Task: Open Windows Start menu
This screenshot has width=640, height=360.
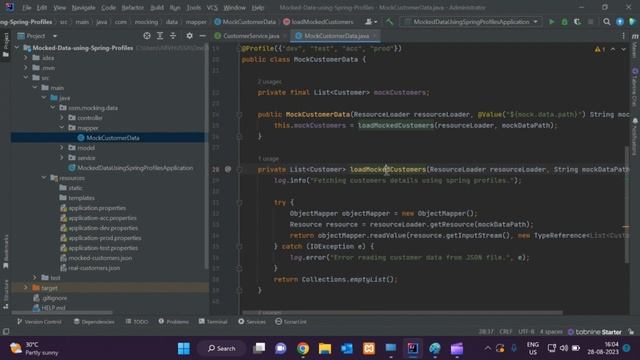Action: [184, 349]
